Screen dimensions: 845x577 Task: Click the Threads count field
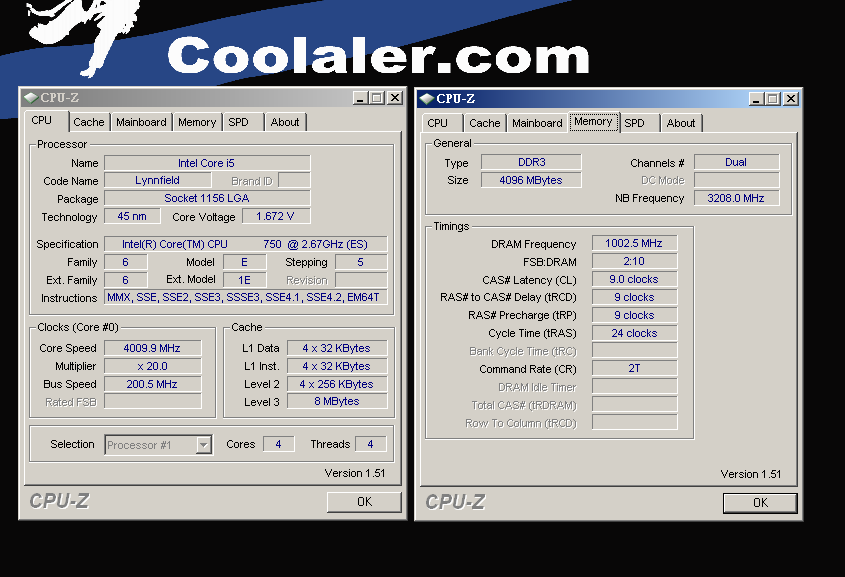click(371, 444)
